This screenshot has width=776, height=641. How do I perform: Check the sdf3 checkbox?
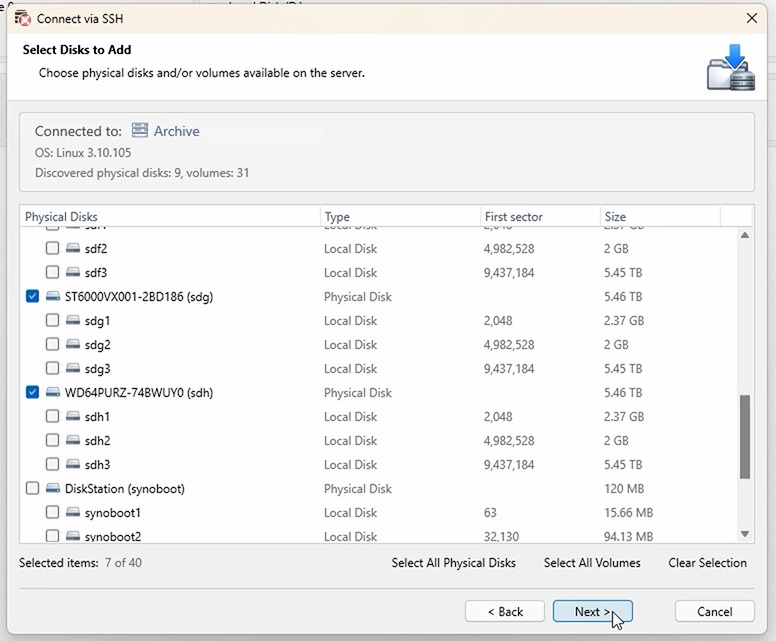tap(52, 272)
